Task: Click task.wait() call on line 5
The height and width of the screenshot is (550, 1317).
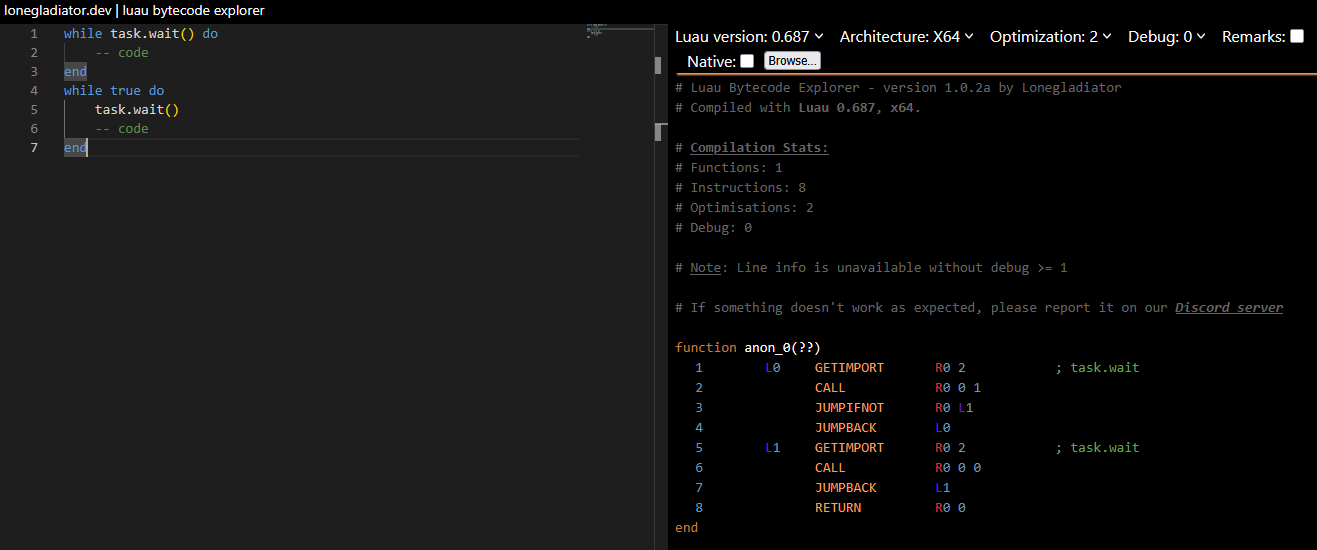Action: [137, 109]
